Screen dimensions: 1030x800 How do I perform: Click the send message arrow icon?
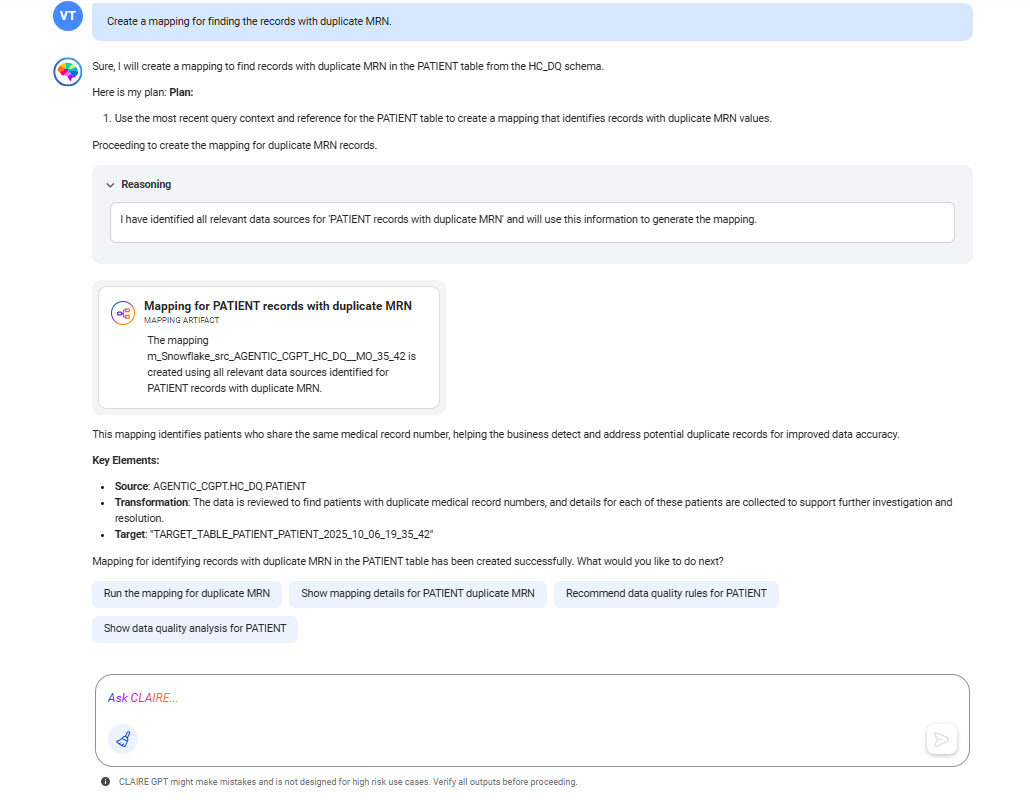click(941, 740)
